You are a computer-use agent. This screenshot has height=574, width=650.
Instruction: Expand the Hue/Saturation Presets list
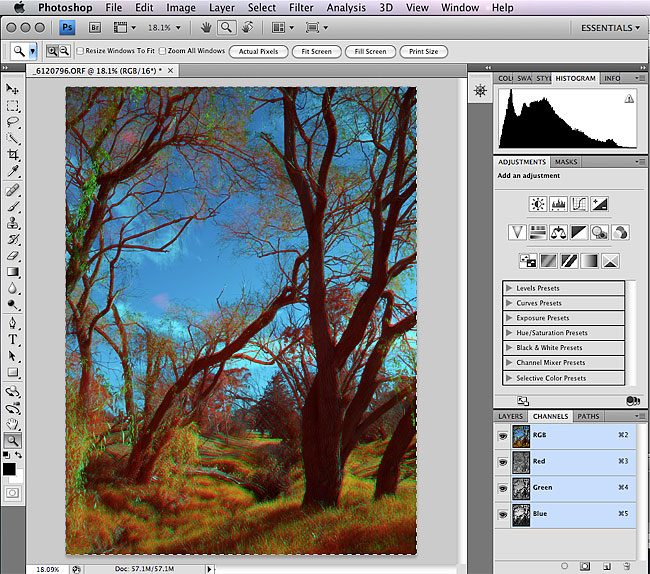[x=509, y=333]
